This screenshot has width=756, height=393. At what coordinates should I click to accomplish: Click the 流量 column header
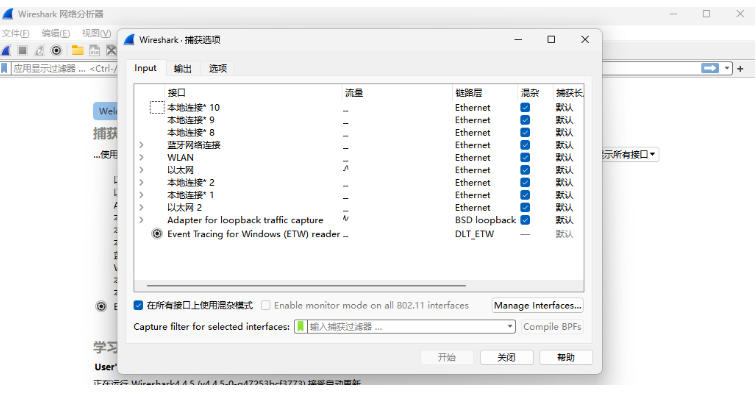pyautogui.click(x=354, y=93)
